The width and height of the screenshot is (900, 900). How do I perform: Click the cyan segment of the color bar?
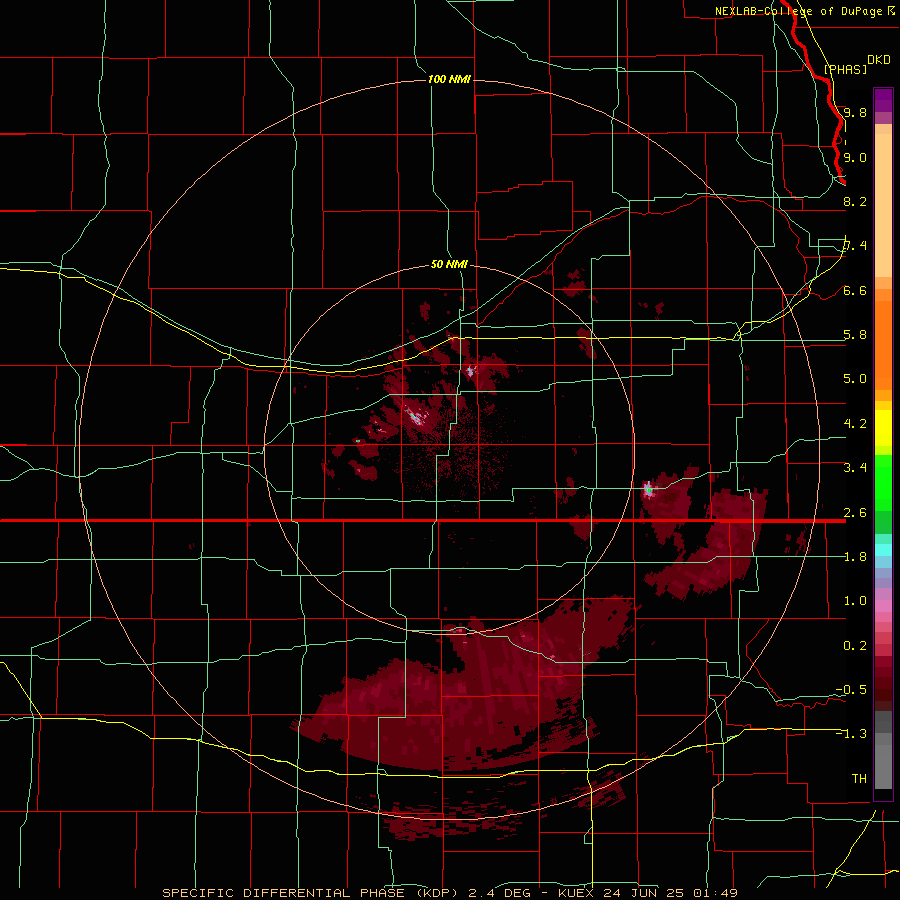click(x=883, y=549)
